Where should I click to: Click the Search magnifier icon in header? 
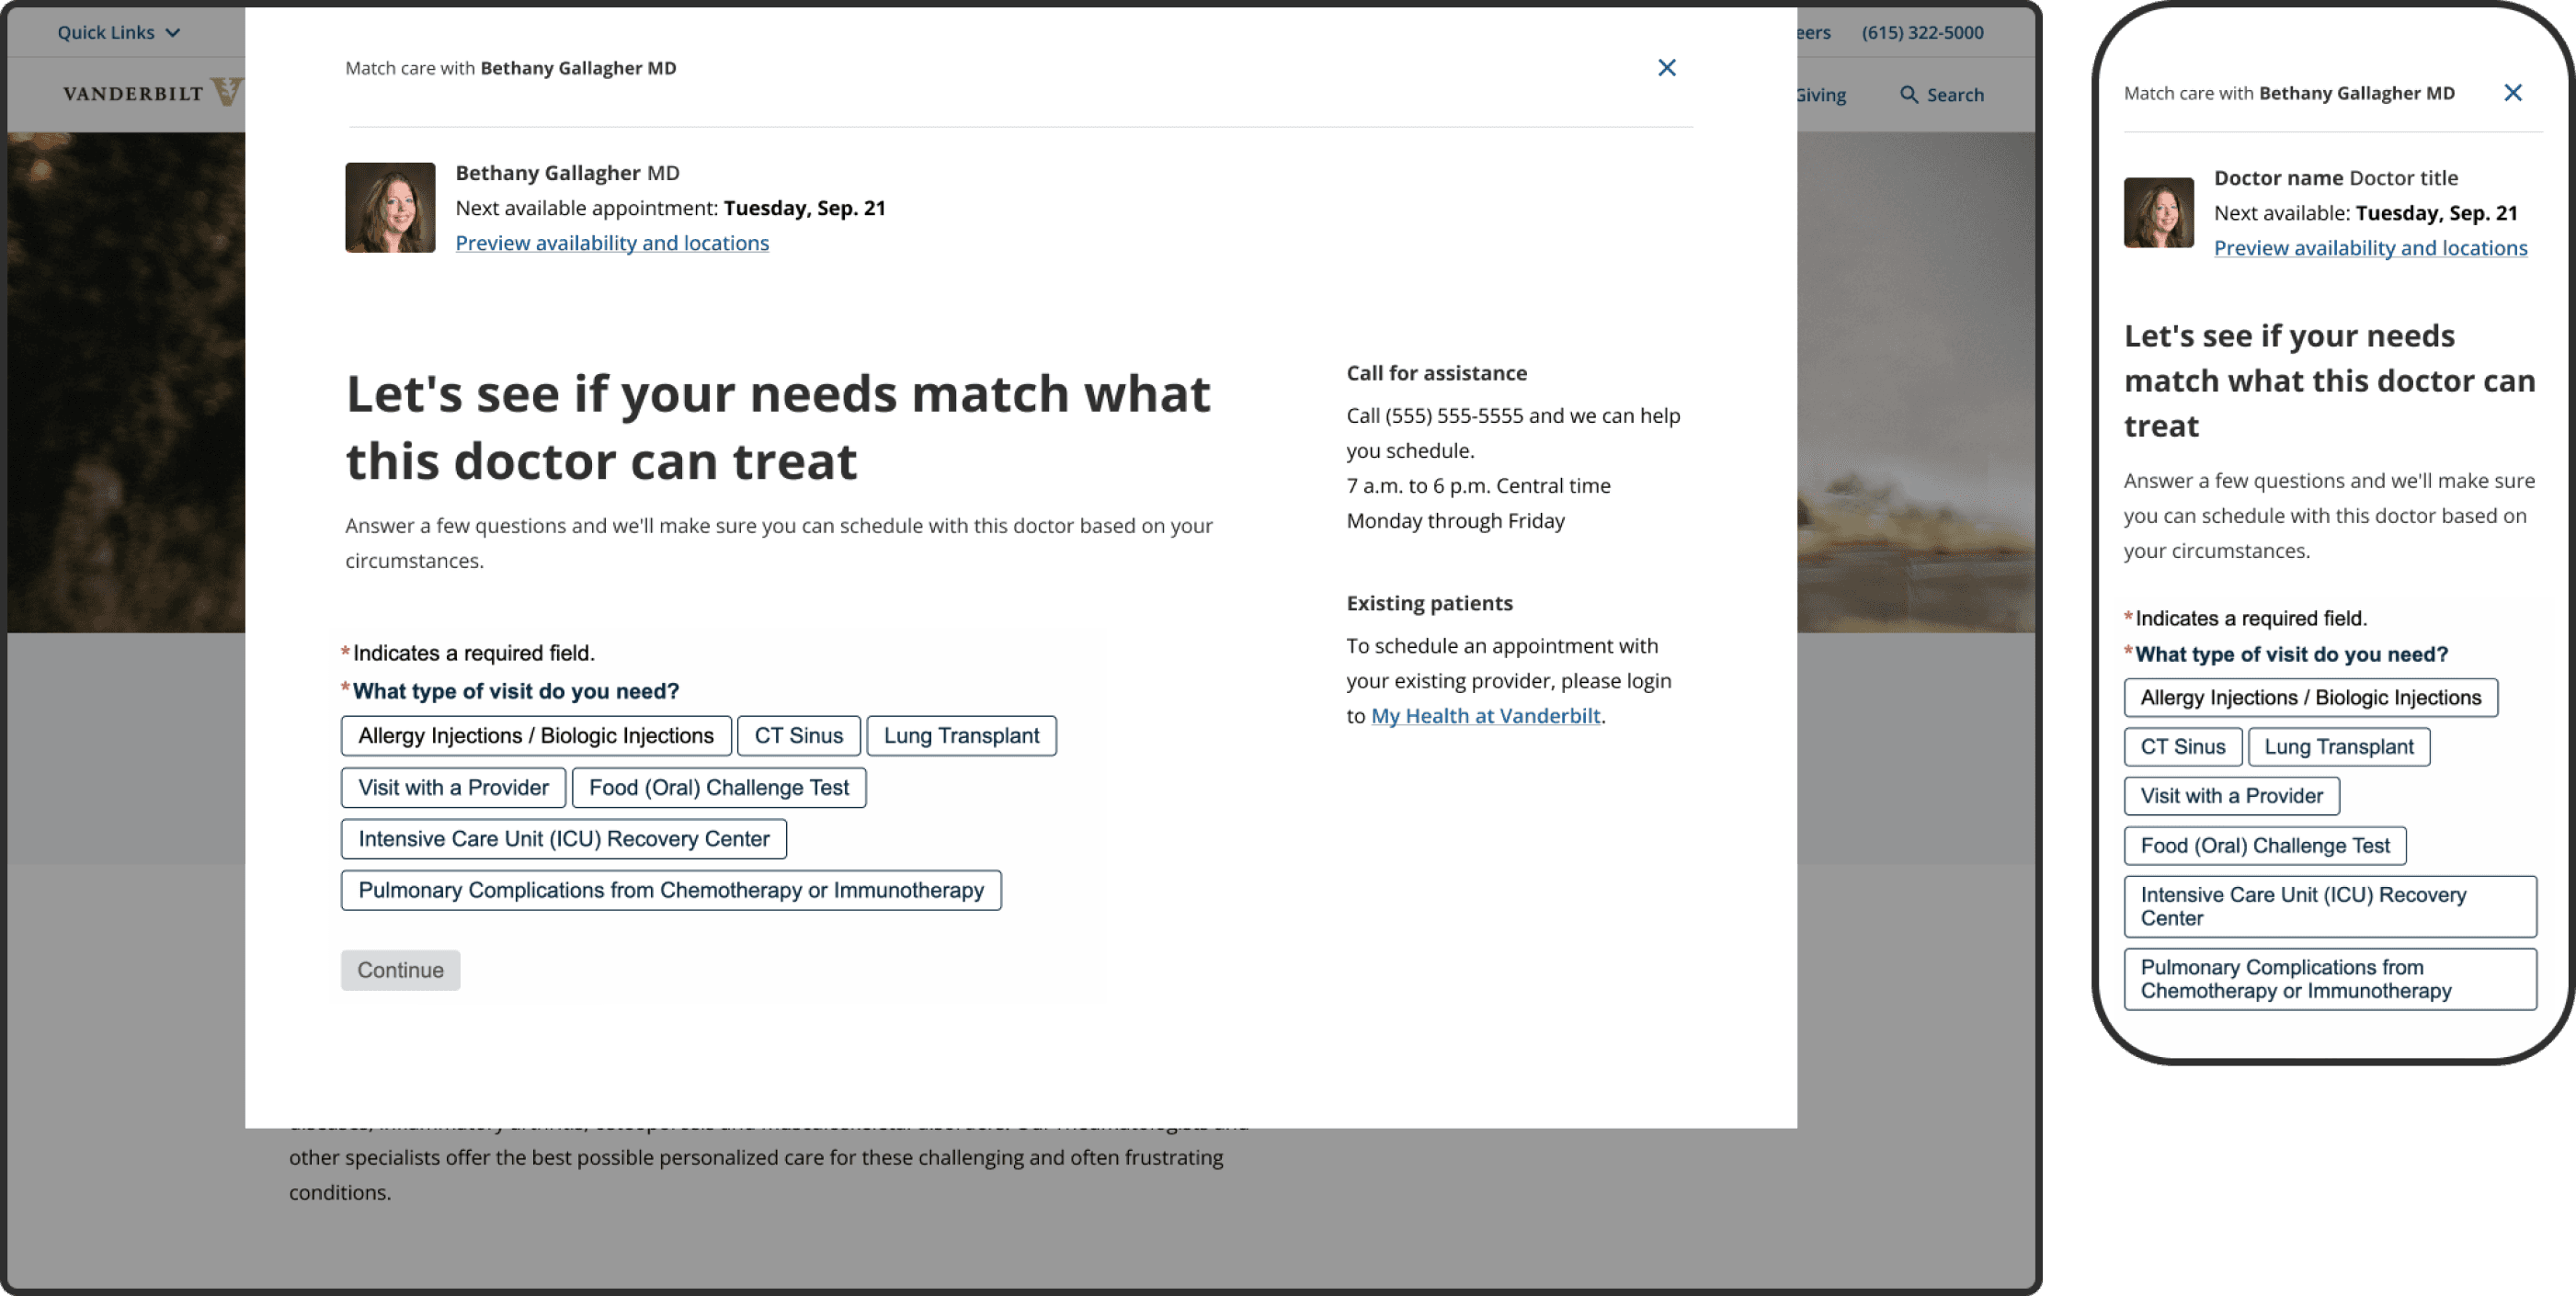[1908, 95]
